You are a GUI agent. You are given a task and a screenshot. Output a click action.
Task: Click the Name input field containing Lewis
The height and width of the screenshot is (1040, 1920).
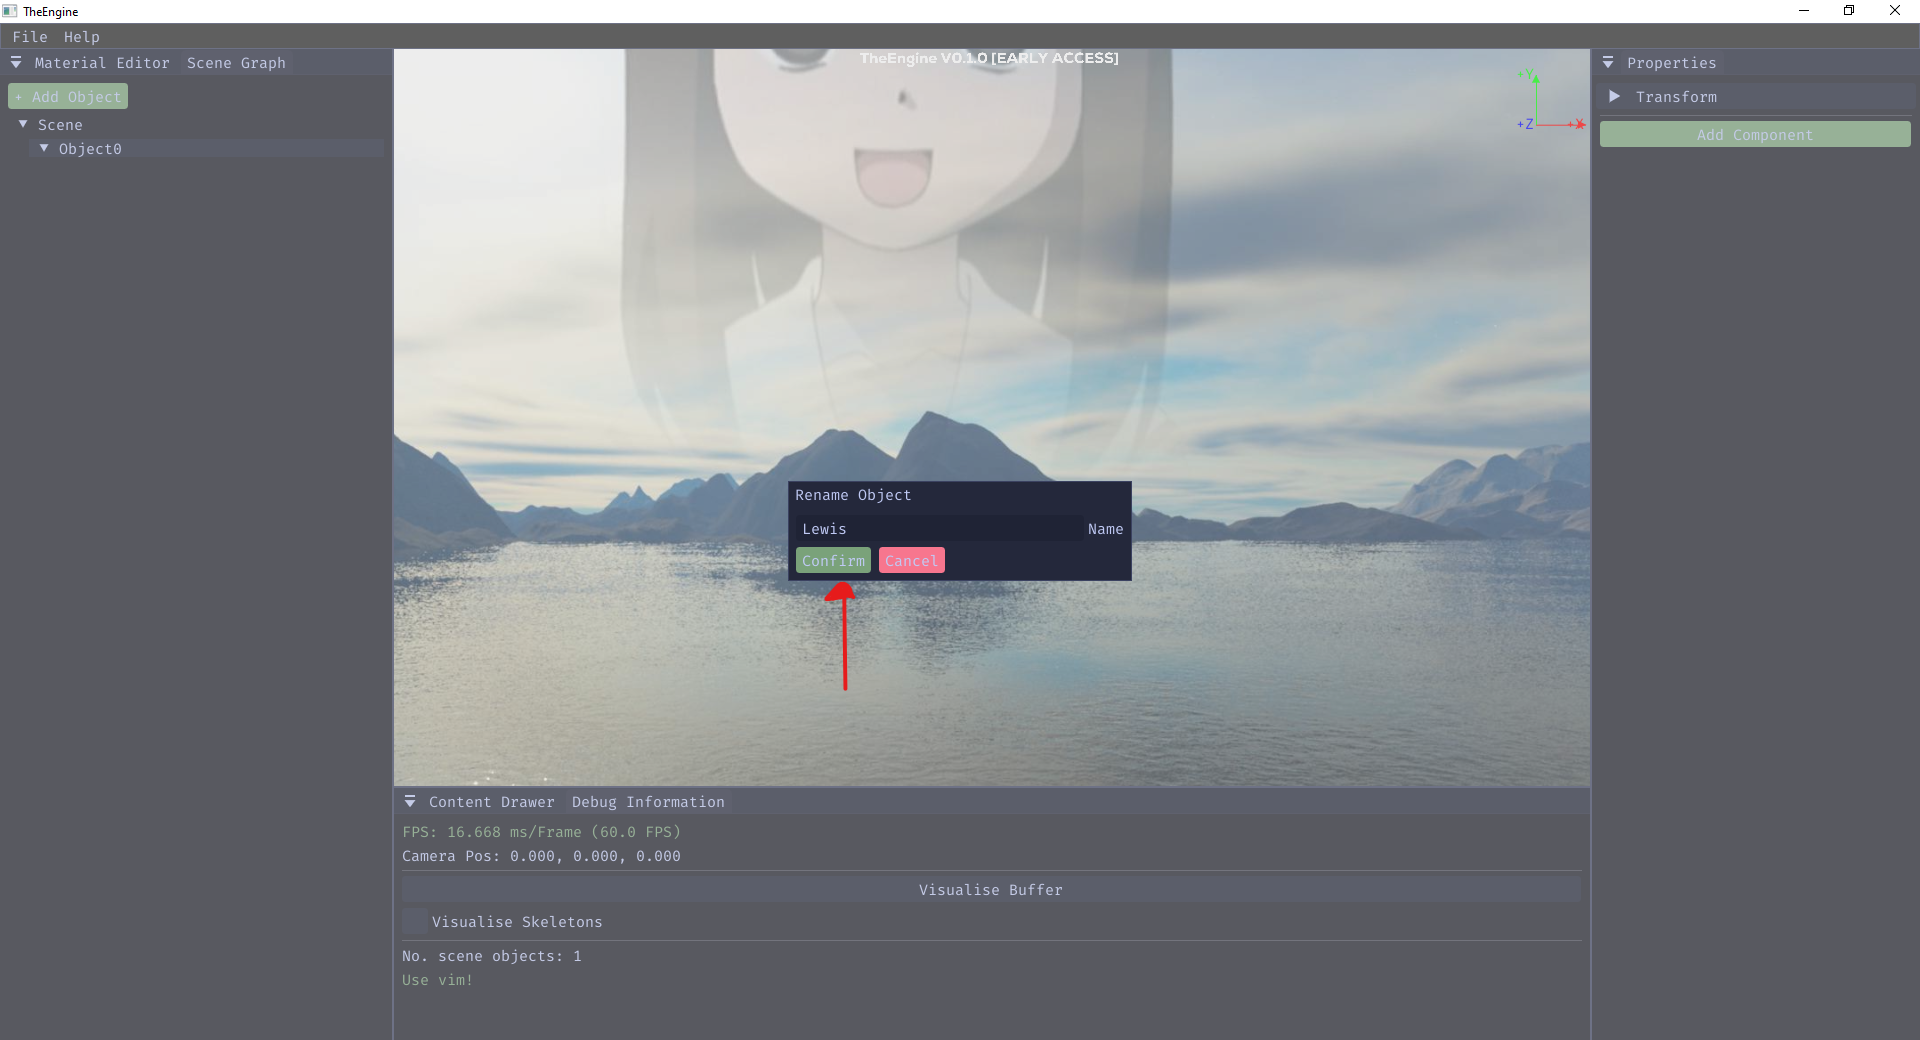tap(939, 529)
